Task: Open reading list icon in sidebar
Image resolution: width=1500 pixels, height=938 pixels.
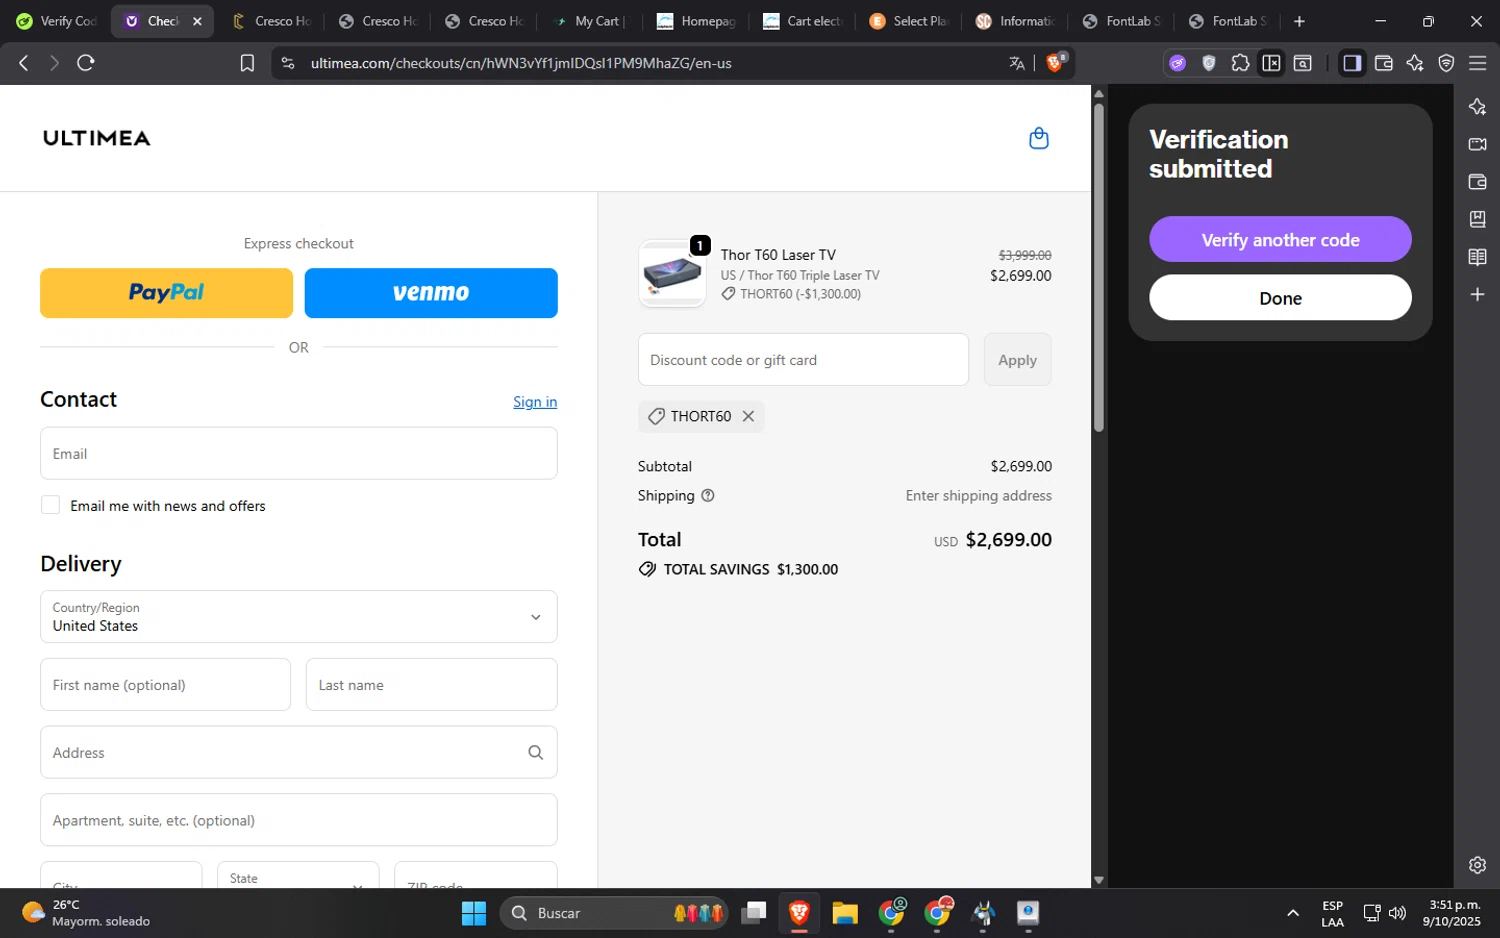Action: (x=1477, y=257)
